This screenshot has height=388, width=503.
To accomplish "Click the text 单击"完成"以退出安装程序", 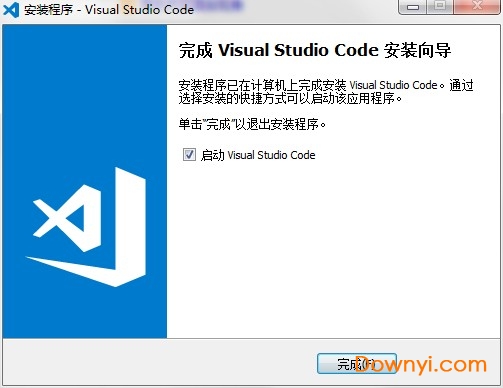I will [252, 124].
